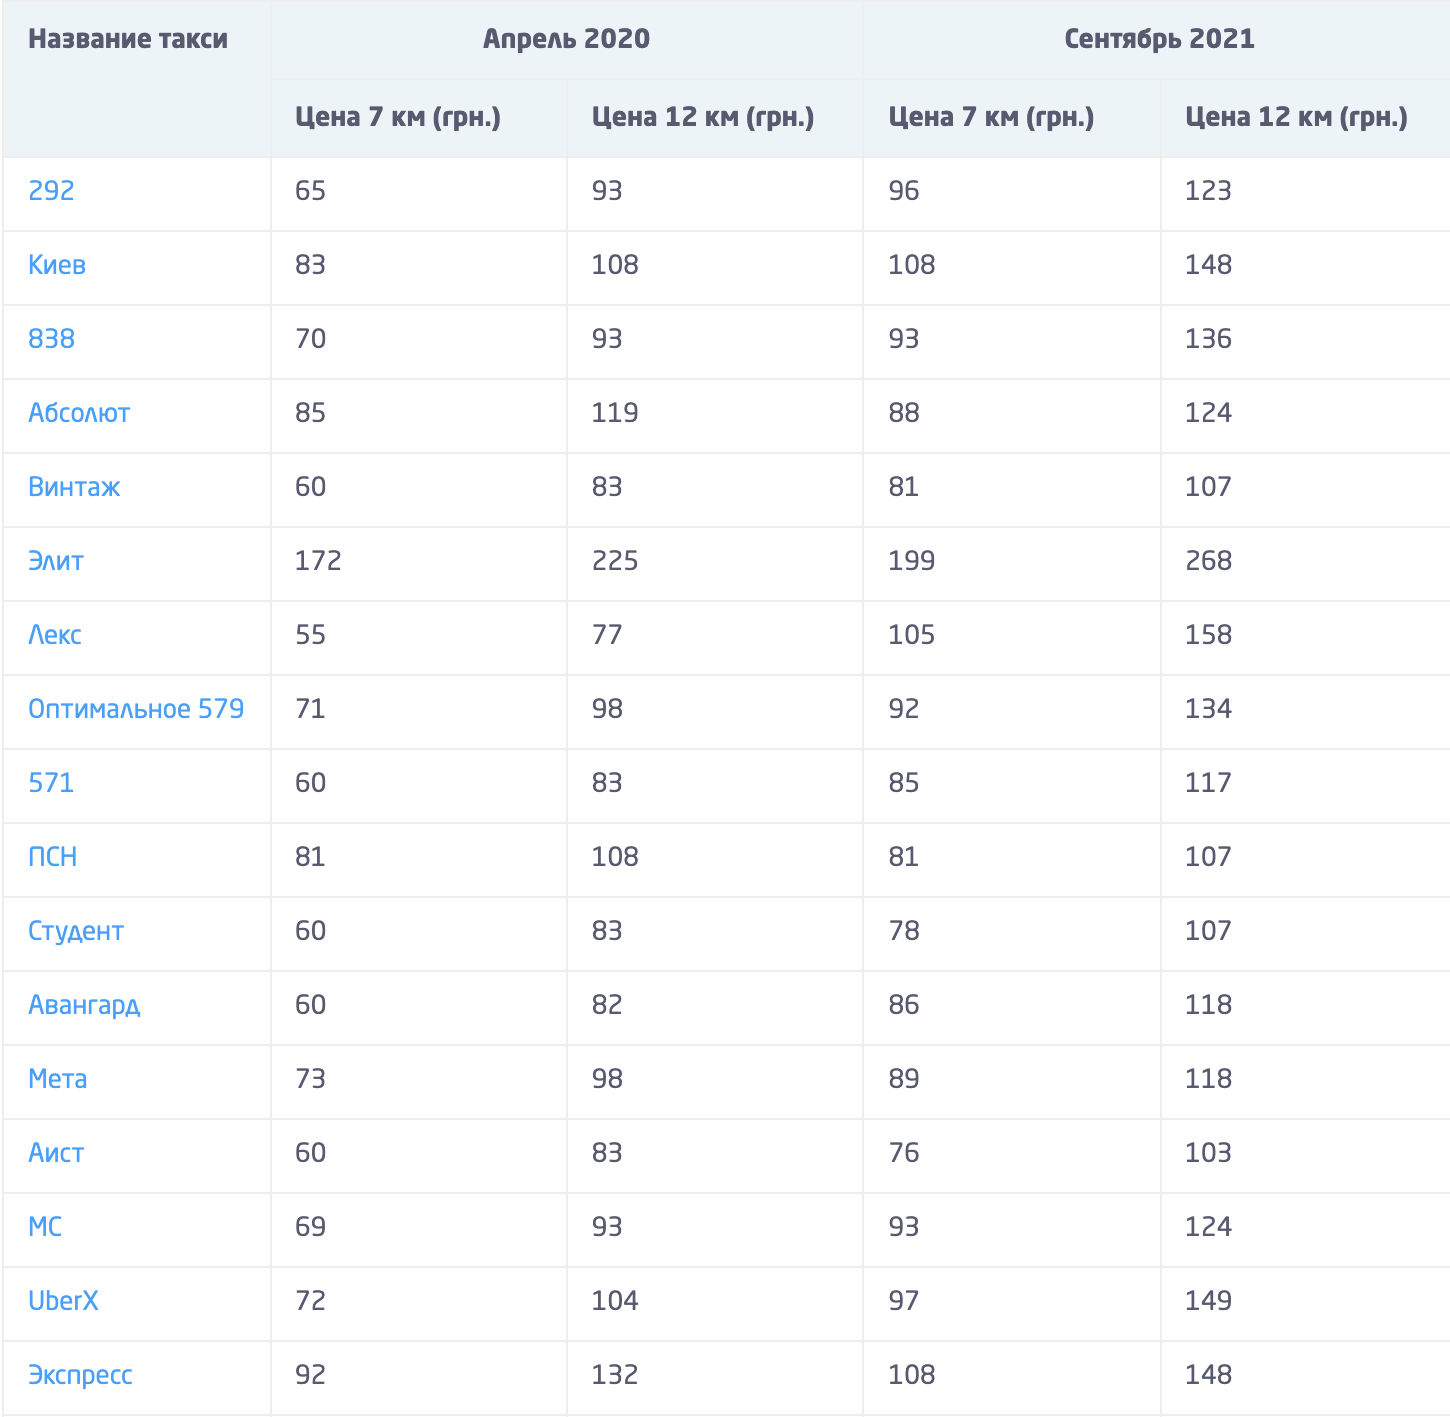Open the UberX taxi link
This screenshot has width=1450, height=1417.
63,1300
